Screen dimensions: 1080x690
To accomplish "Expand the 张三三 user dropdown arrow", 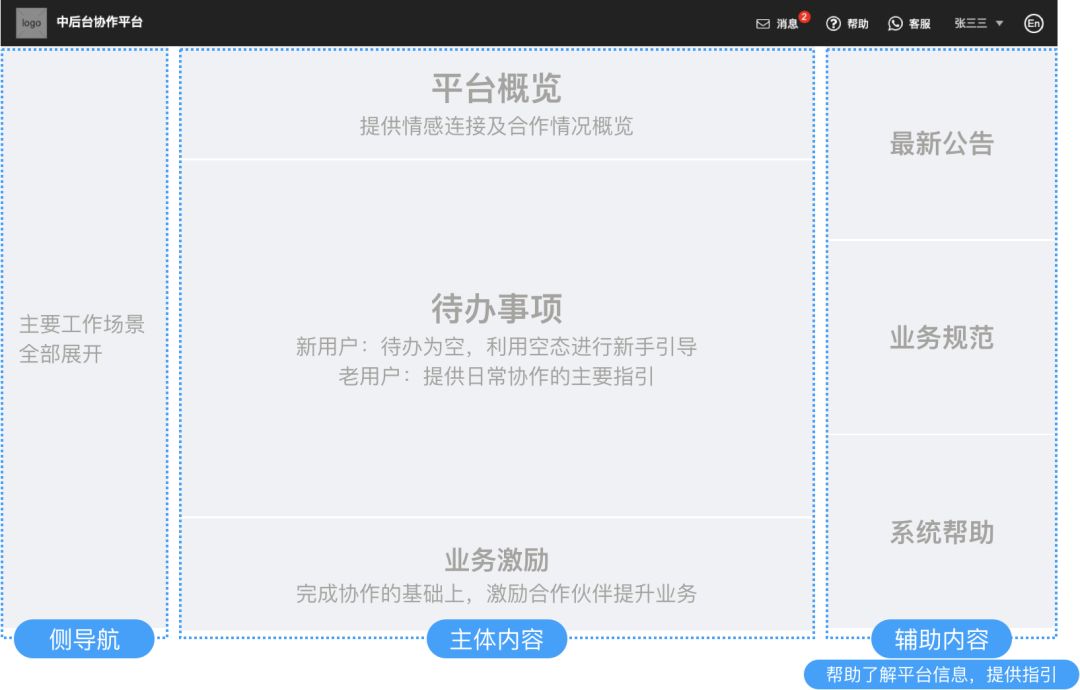I will click(999, 23).
